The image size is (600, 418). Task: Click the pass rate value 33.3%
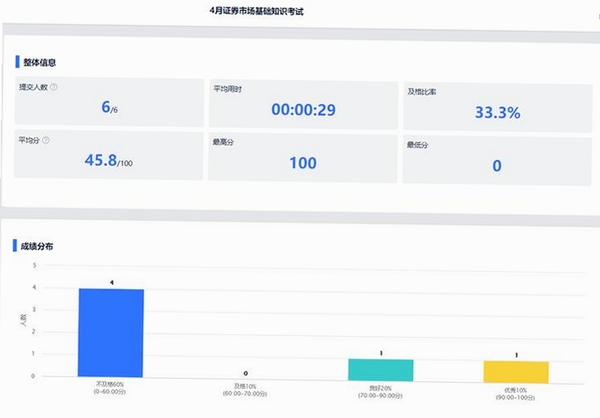tap(497, 113)
